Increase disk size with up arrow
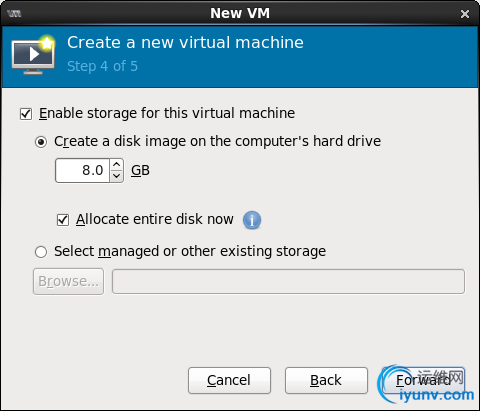The width and height of the screenshot is (480, 411). [x=117, y=165]
